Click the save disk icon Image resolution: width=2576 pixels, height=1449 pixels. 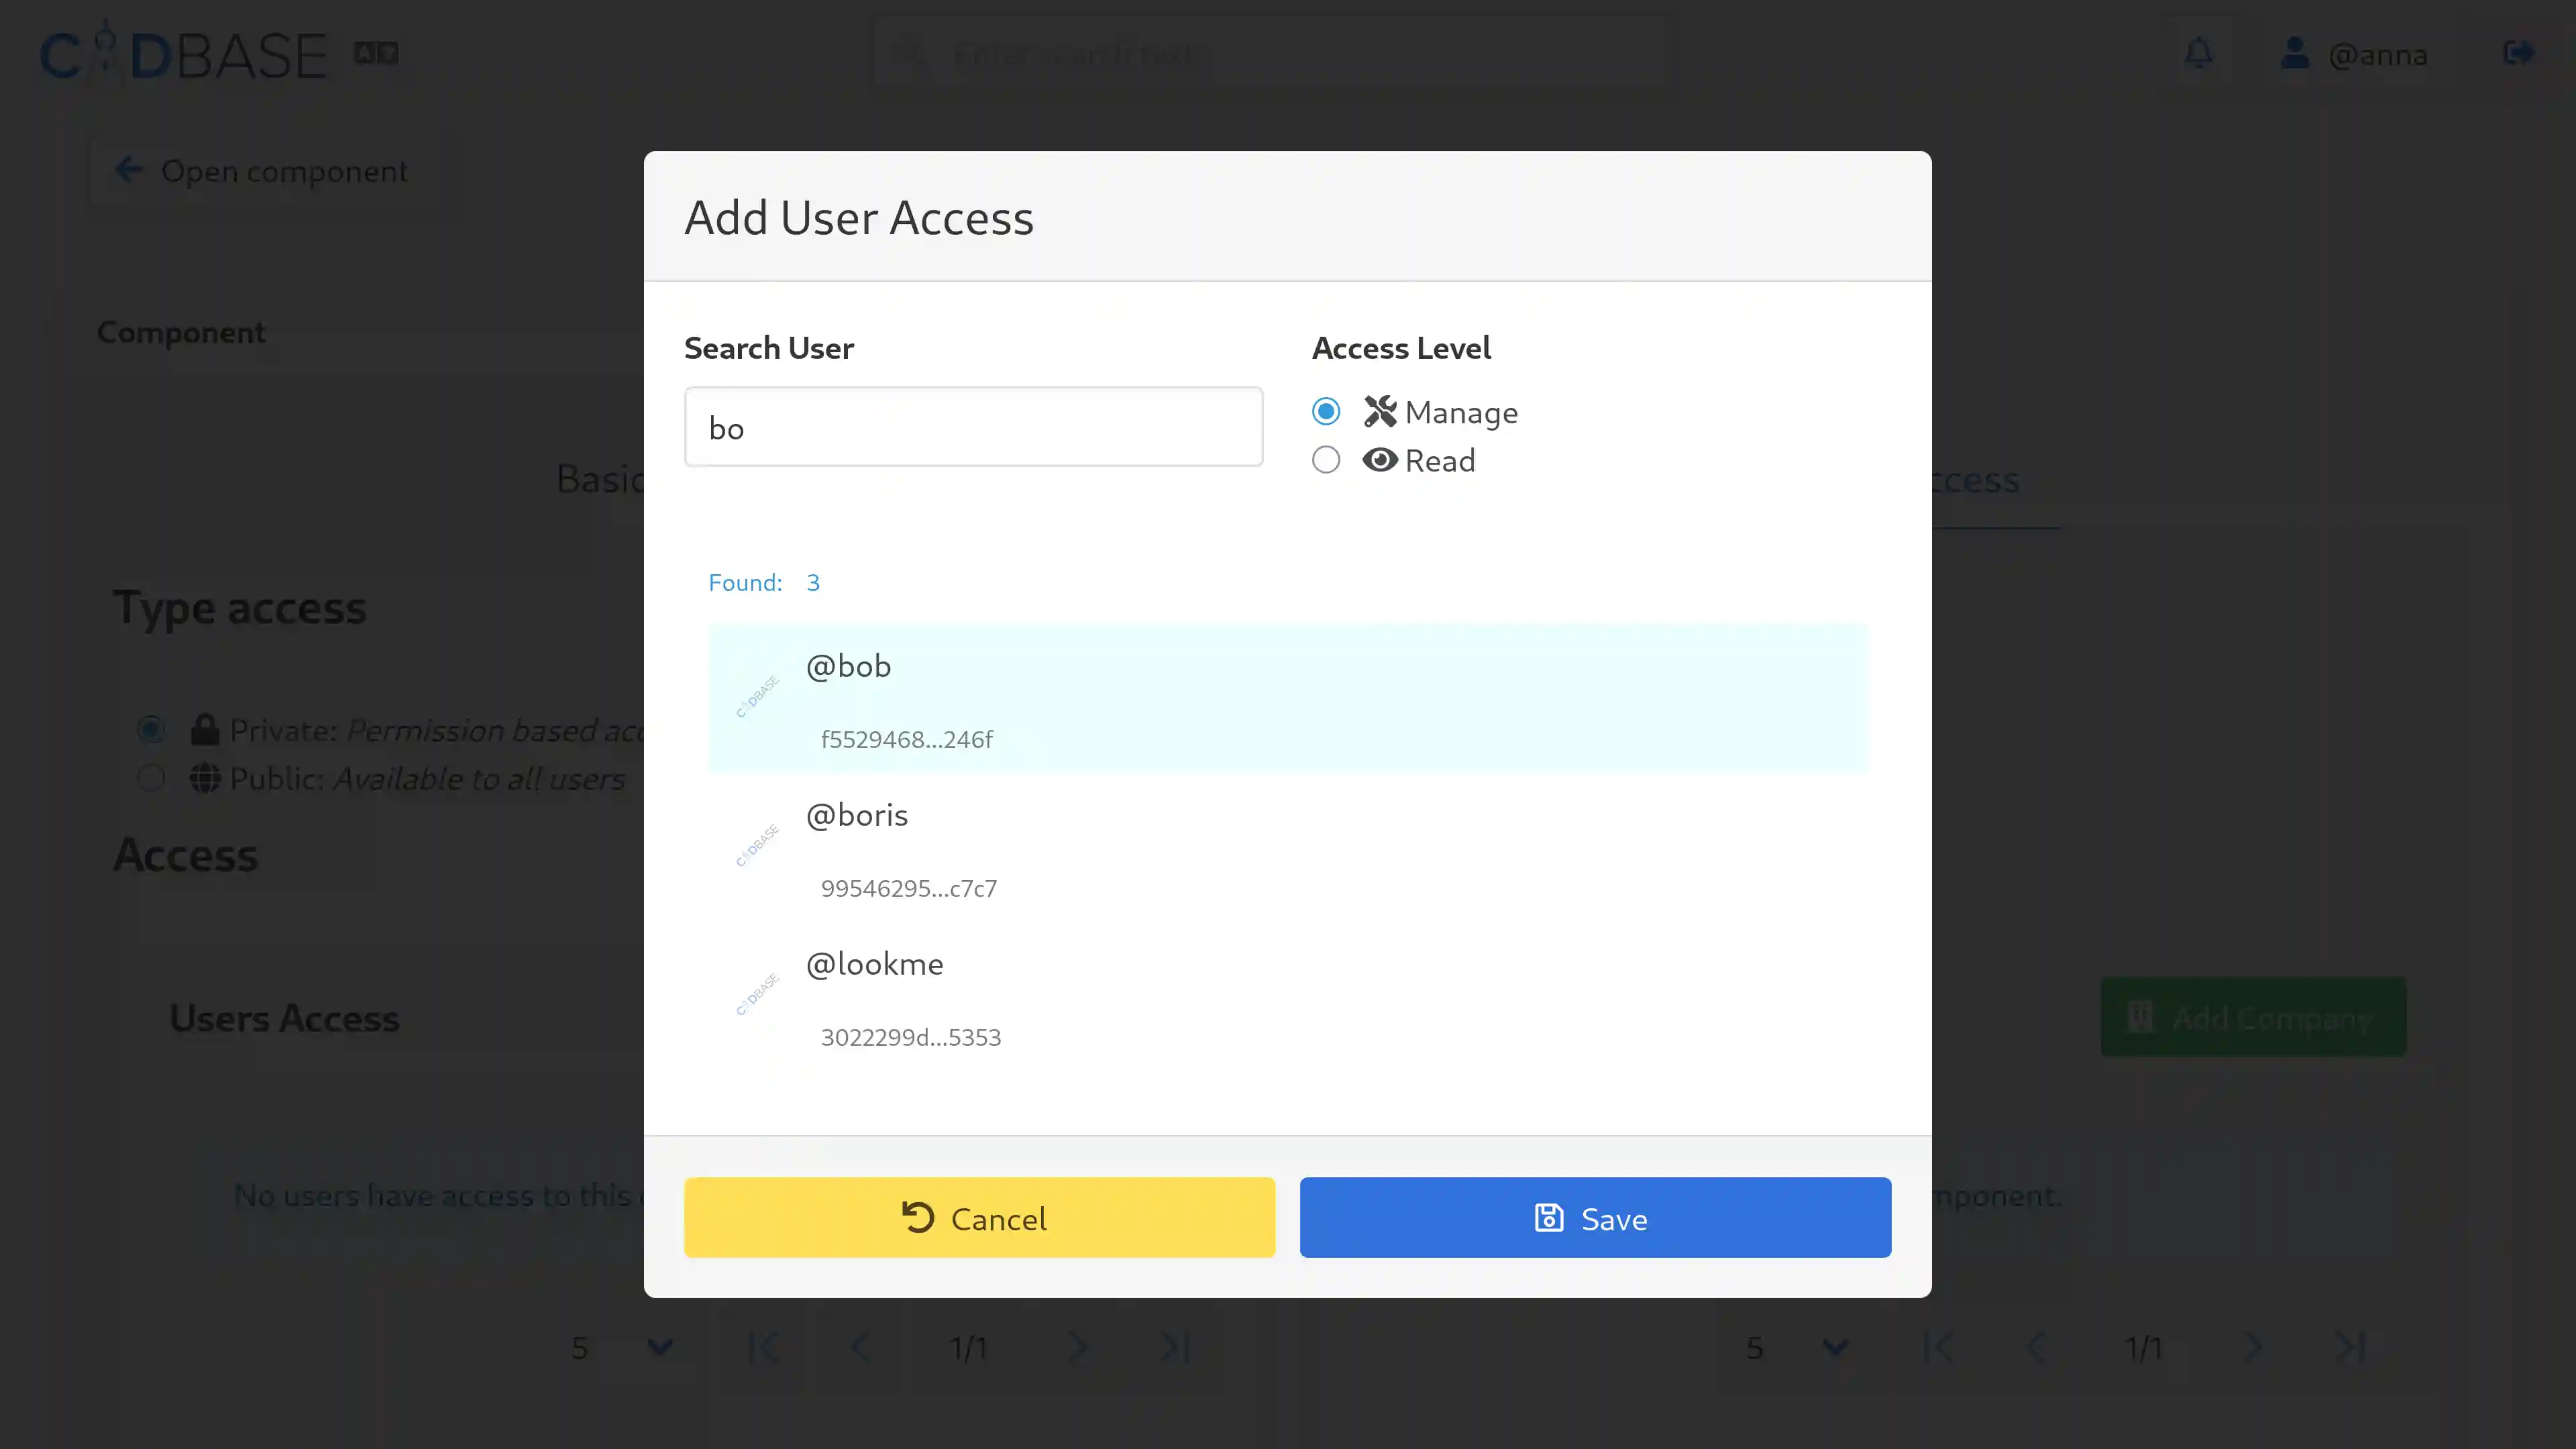(1548, 1217)
